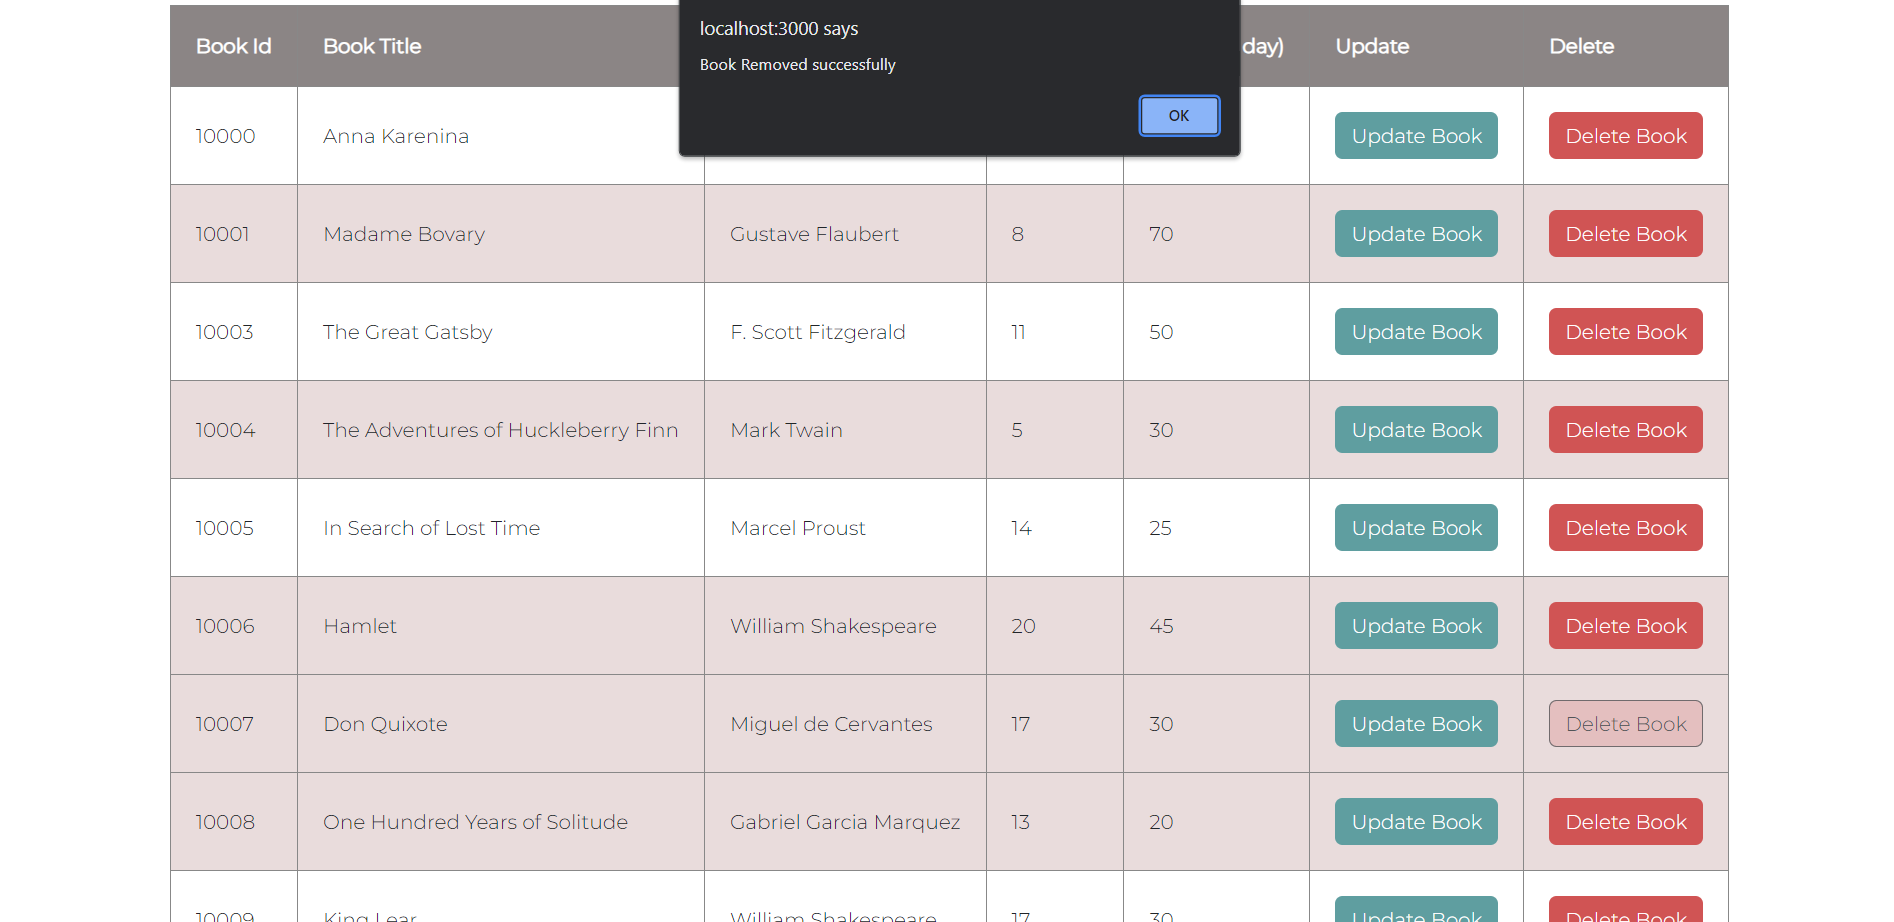Delete the book Anna Karenina
1894x922 pixels.
[1624, 135]
